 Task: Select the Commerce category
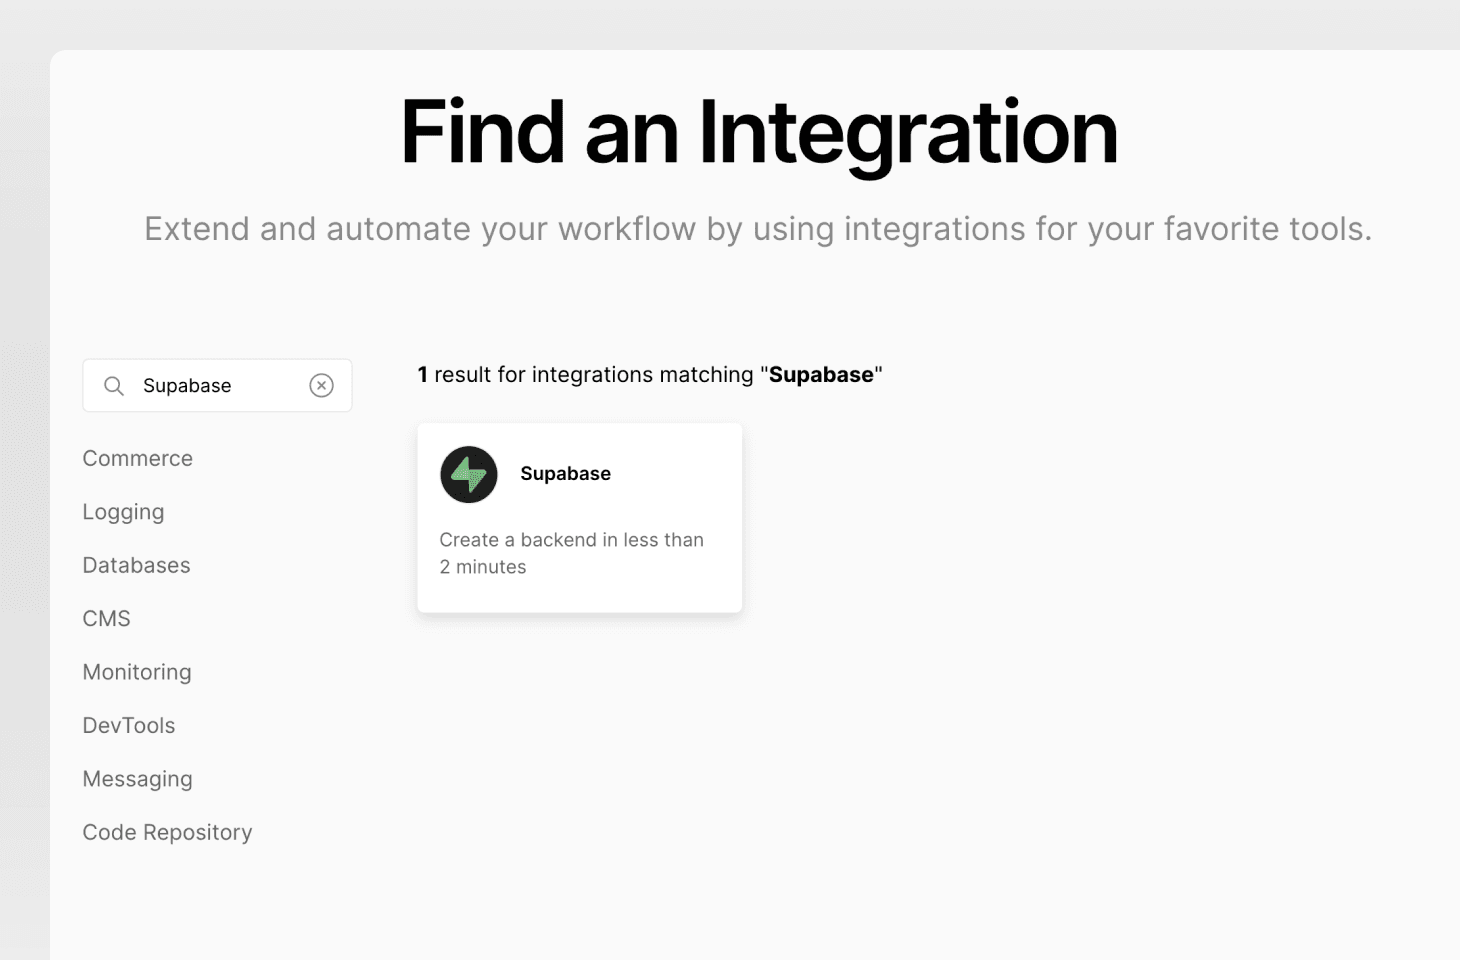pyautogui.click(x=137, y=459)
